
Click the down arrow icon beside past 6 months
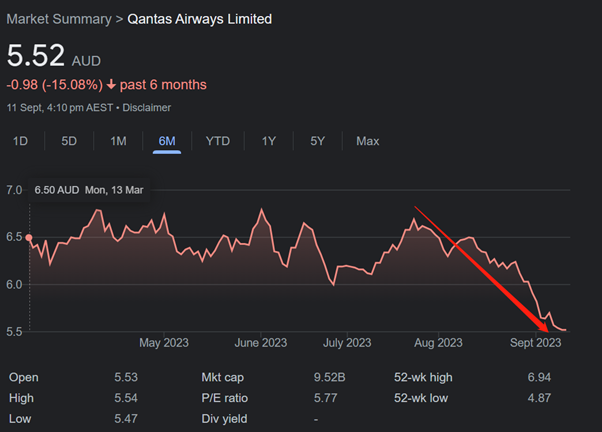111,84
